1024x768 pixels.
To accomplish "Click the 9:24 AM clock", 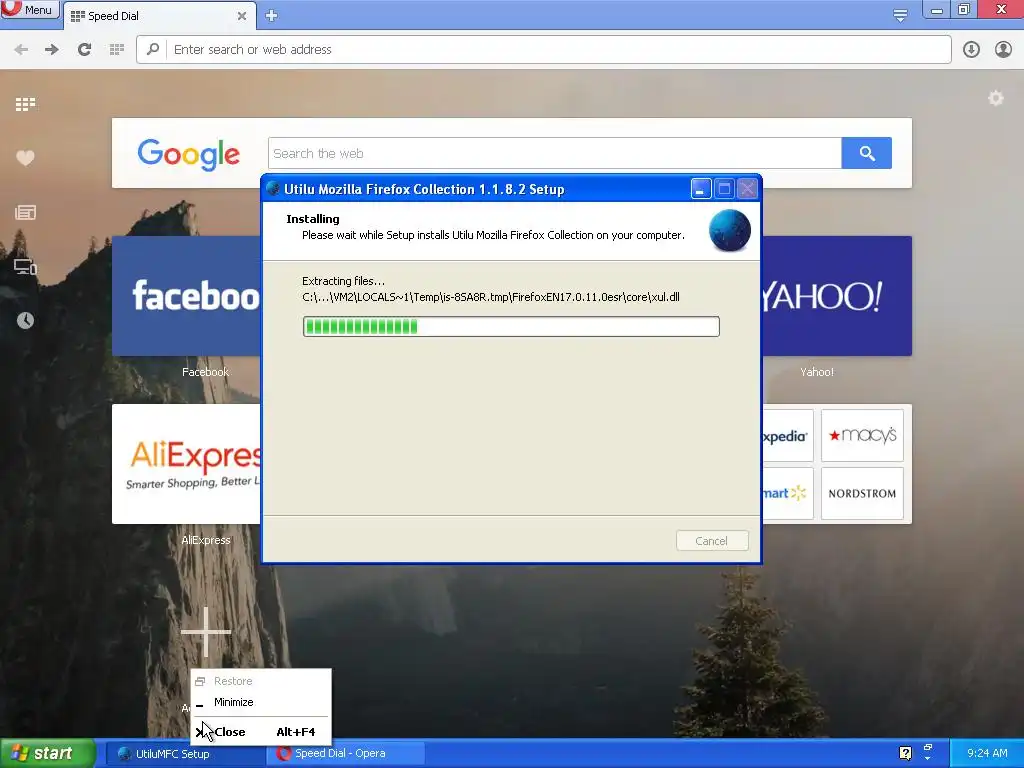I will 987,754.
